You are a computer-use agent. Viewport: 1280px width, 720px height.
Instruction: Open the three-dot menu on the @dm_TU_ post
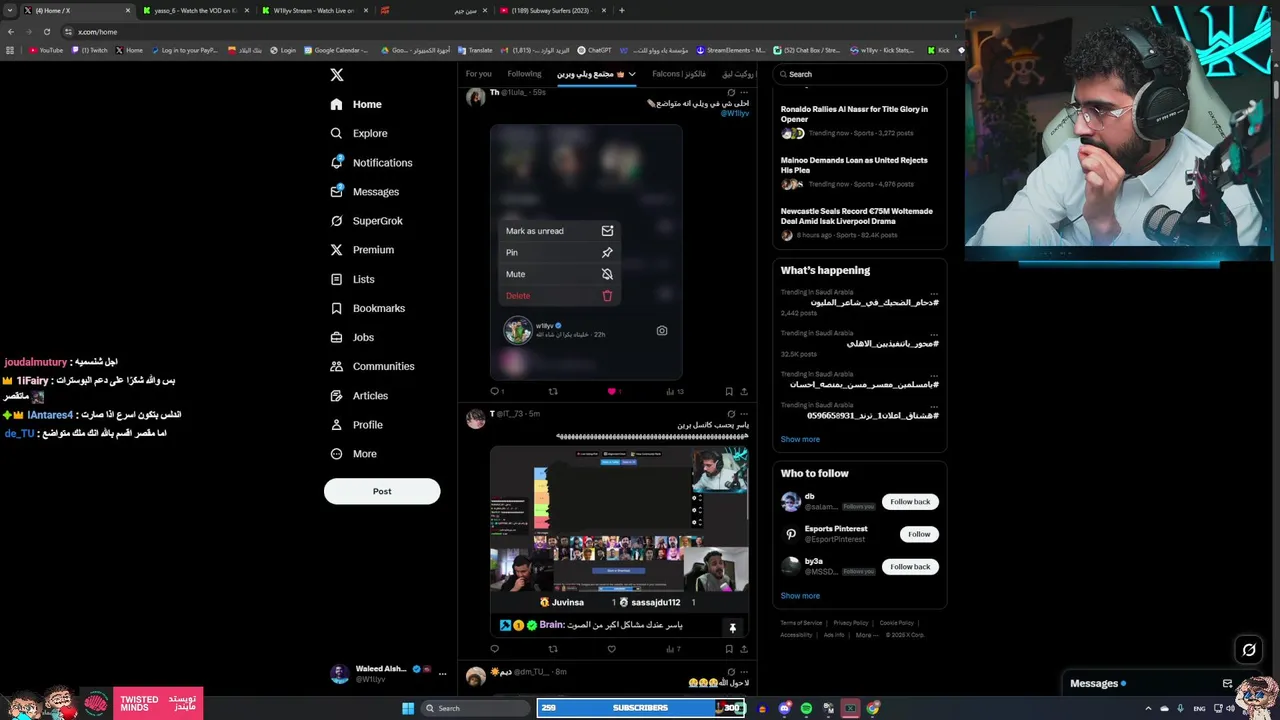[x=743, y=672]
